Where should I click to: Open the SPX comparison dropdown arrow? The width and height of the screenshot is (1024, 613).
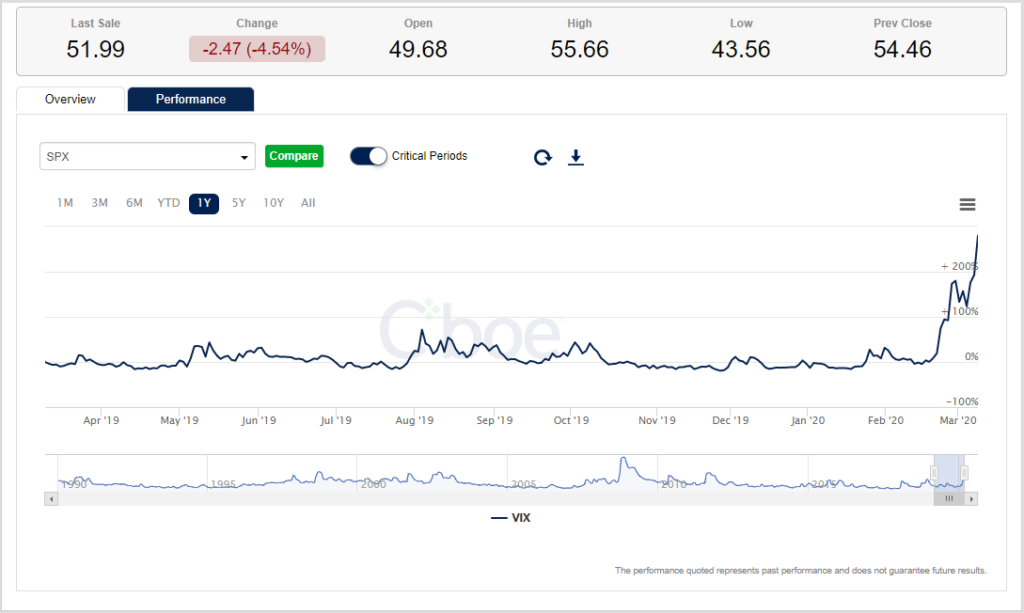244,157
